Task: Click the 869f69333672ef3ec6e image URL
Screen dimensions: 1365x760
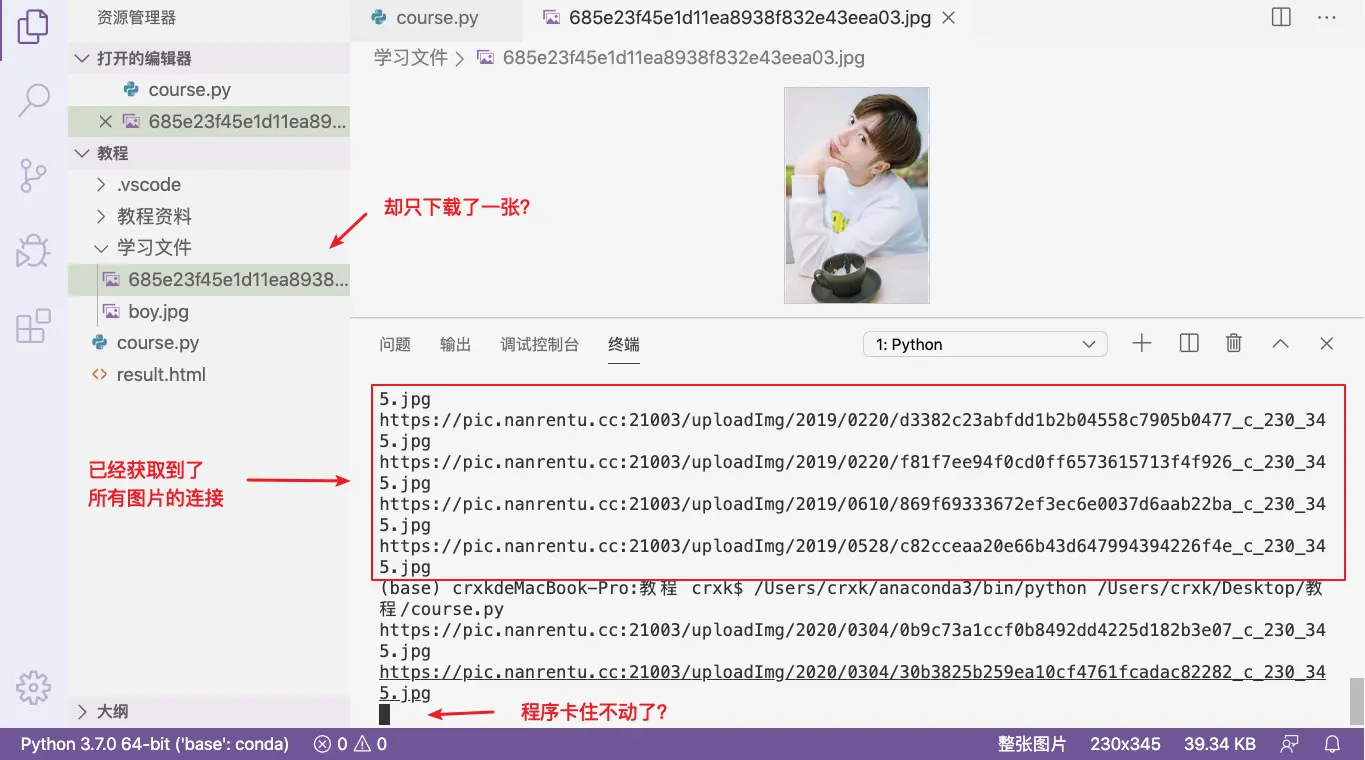Action: [x=852, y=514]
